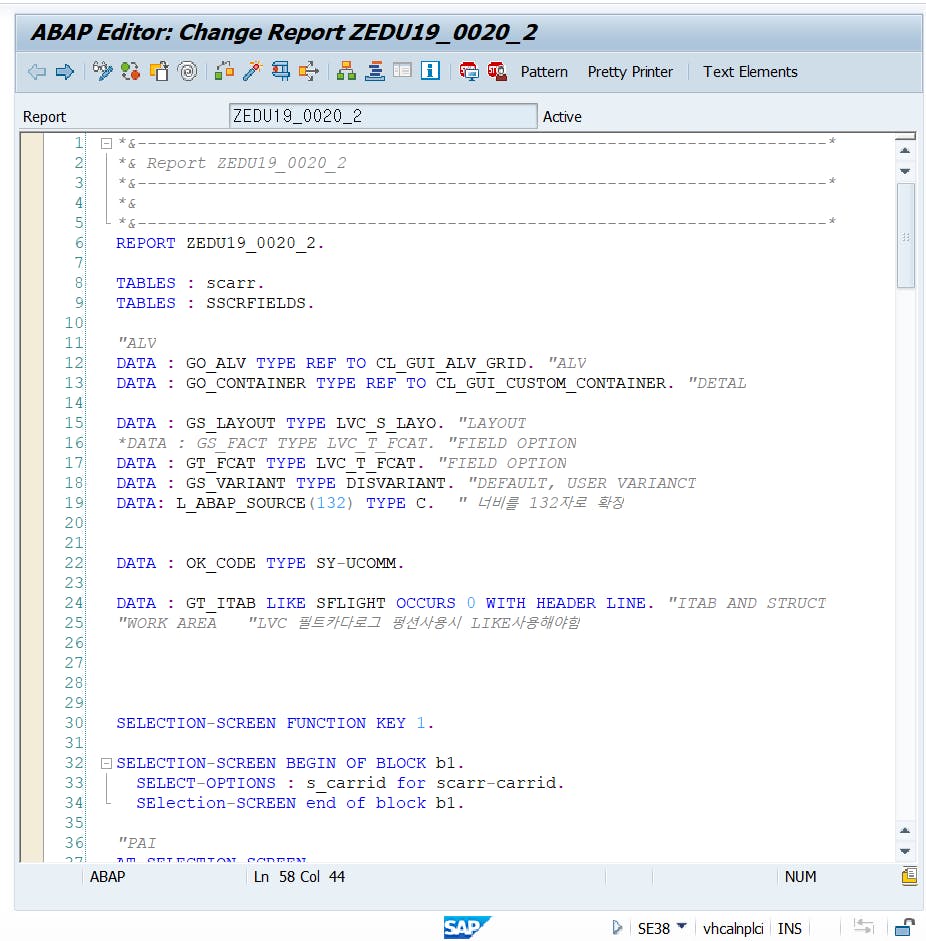
Task: Activate the program with the magic wand icon
Action: (x=252, y=71)
